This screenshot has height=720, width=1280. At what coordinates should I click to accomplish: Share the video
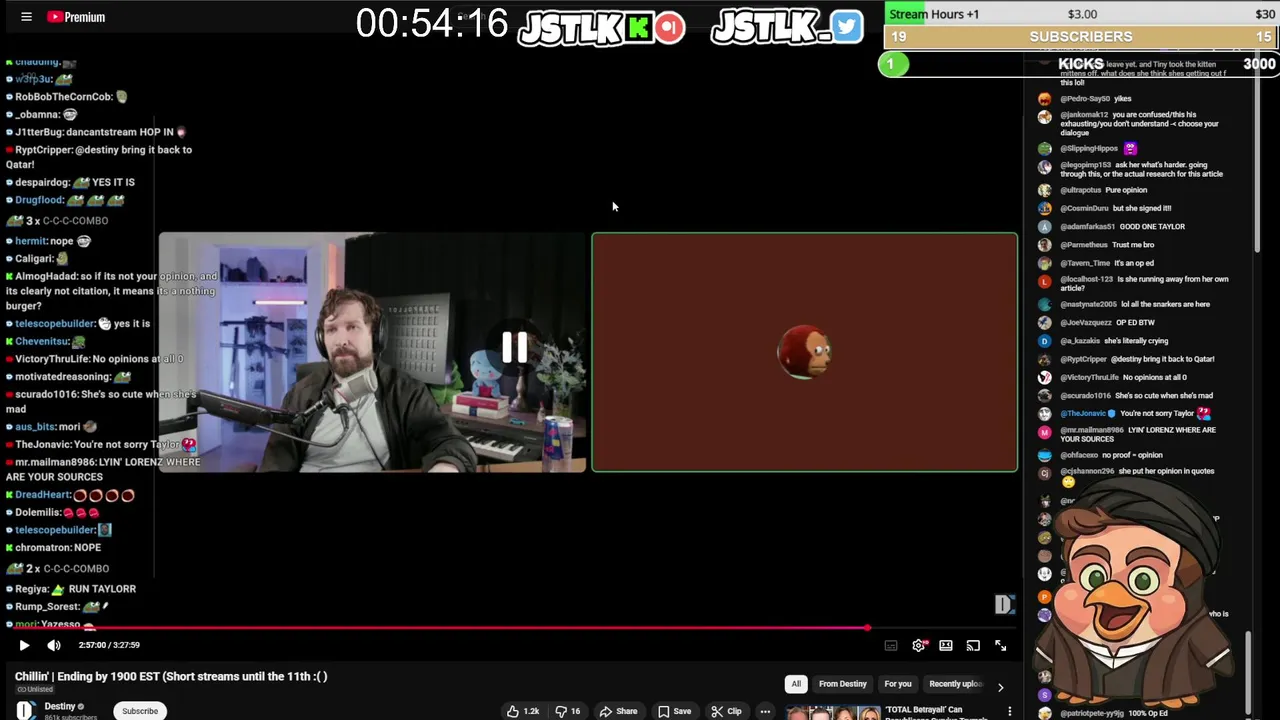tap(618, 711)
